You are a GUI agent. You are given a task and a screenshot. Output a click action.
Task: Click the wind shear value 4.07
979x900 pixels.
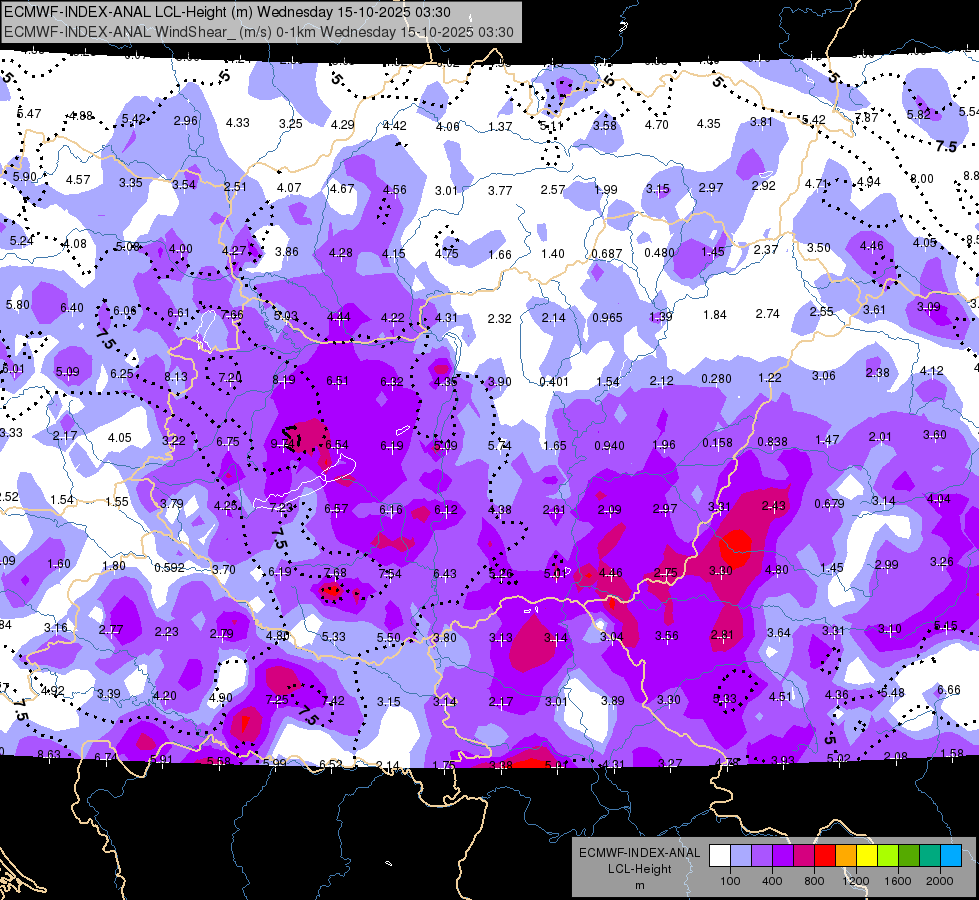pos(289,187)
